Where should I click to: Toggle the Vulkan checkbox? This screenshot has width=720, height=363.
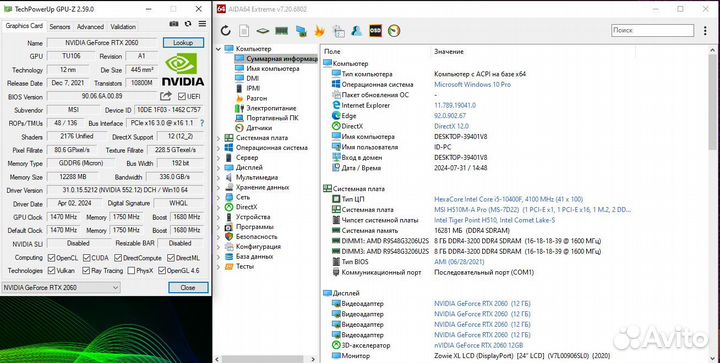point(51,271)
